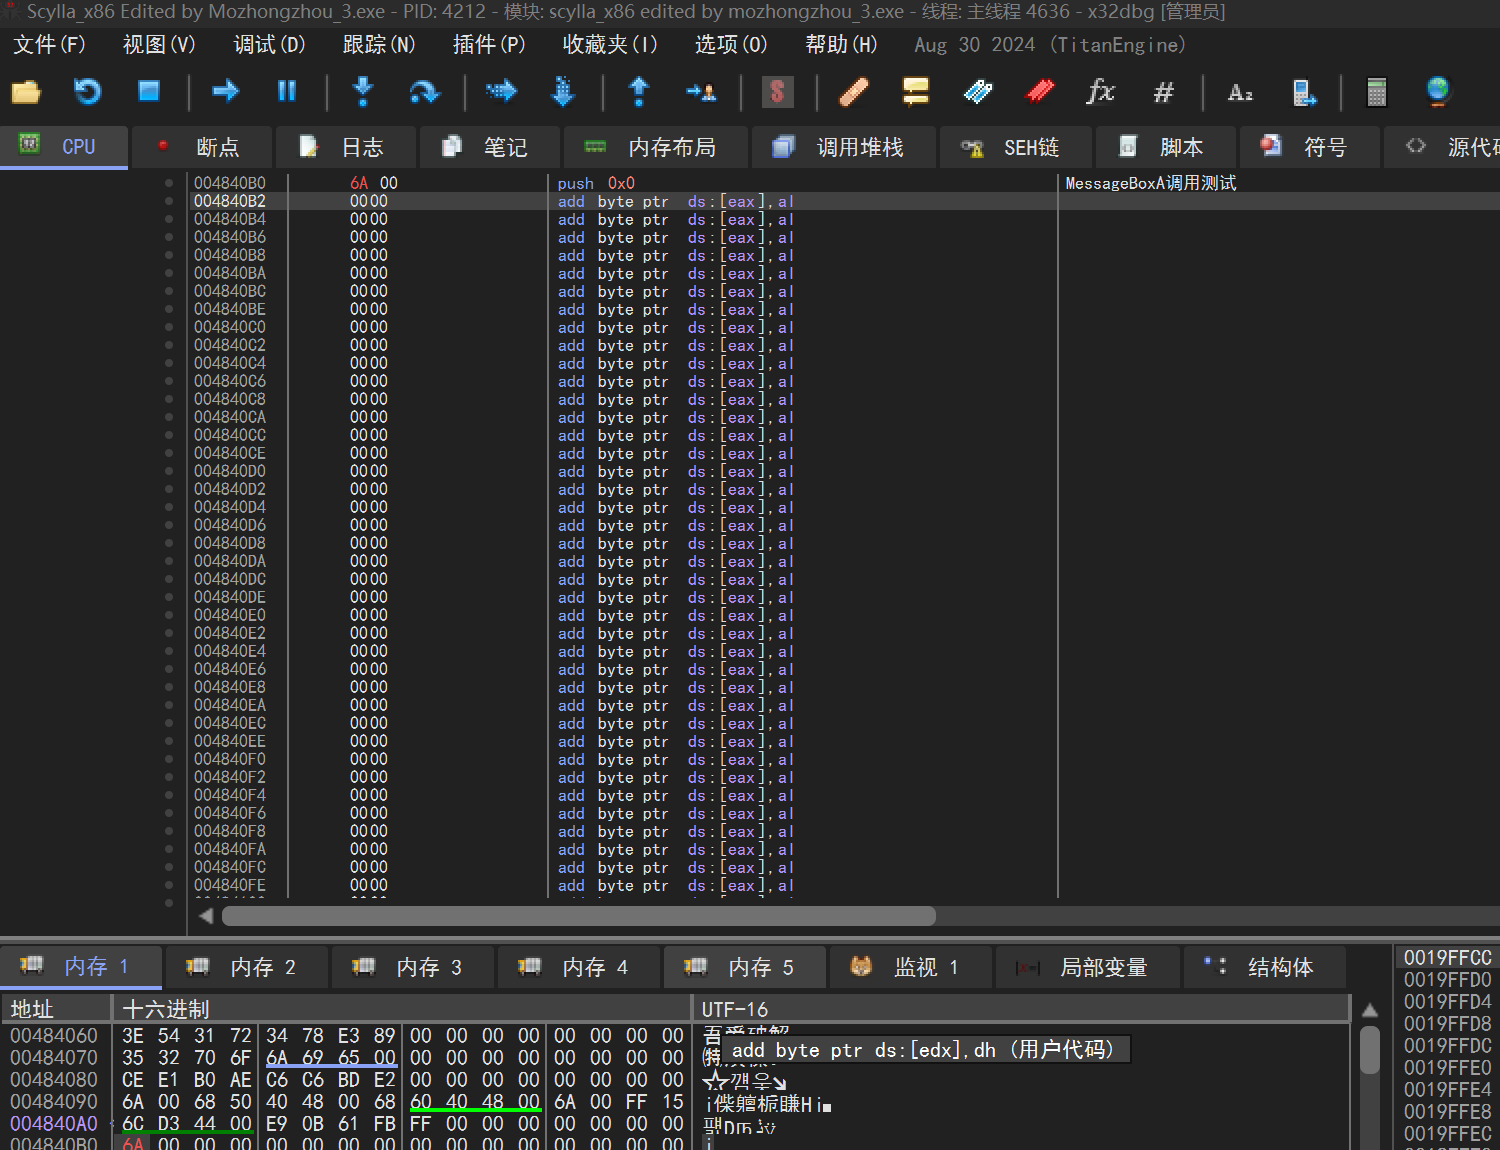Step over the next instruction
This screenshot has width=1500, height=1150.
[x=425, y=92]
